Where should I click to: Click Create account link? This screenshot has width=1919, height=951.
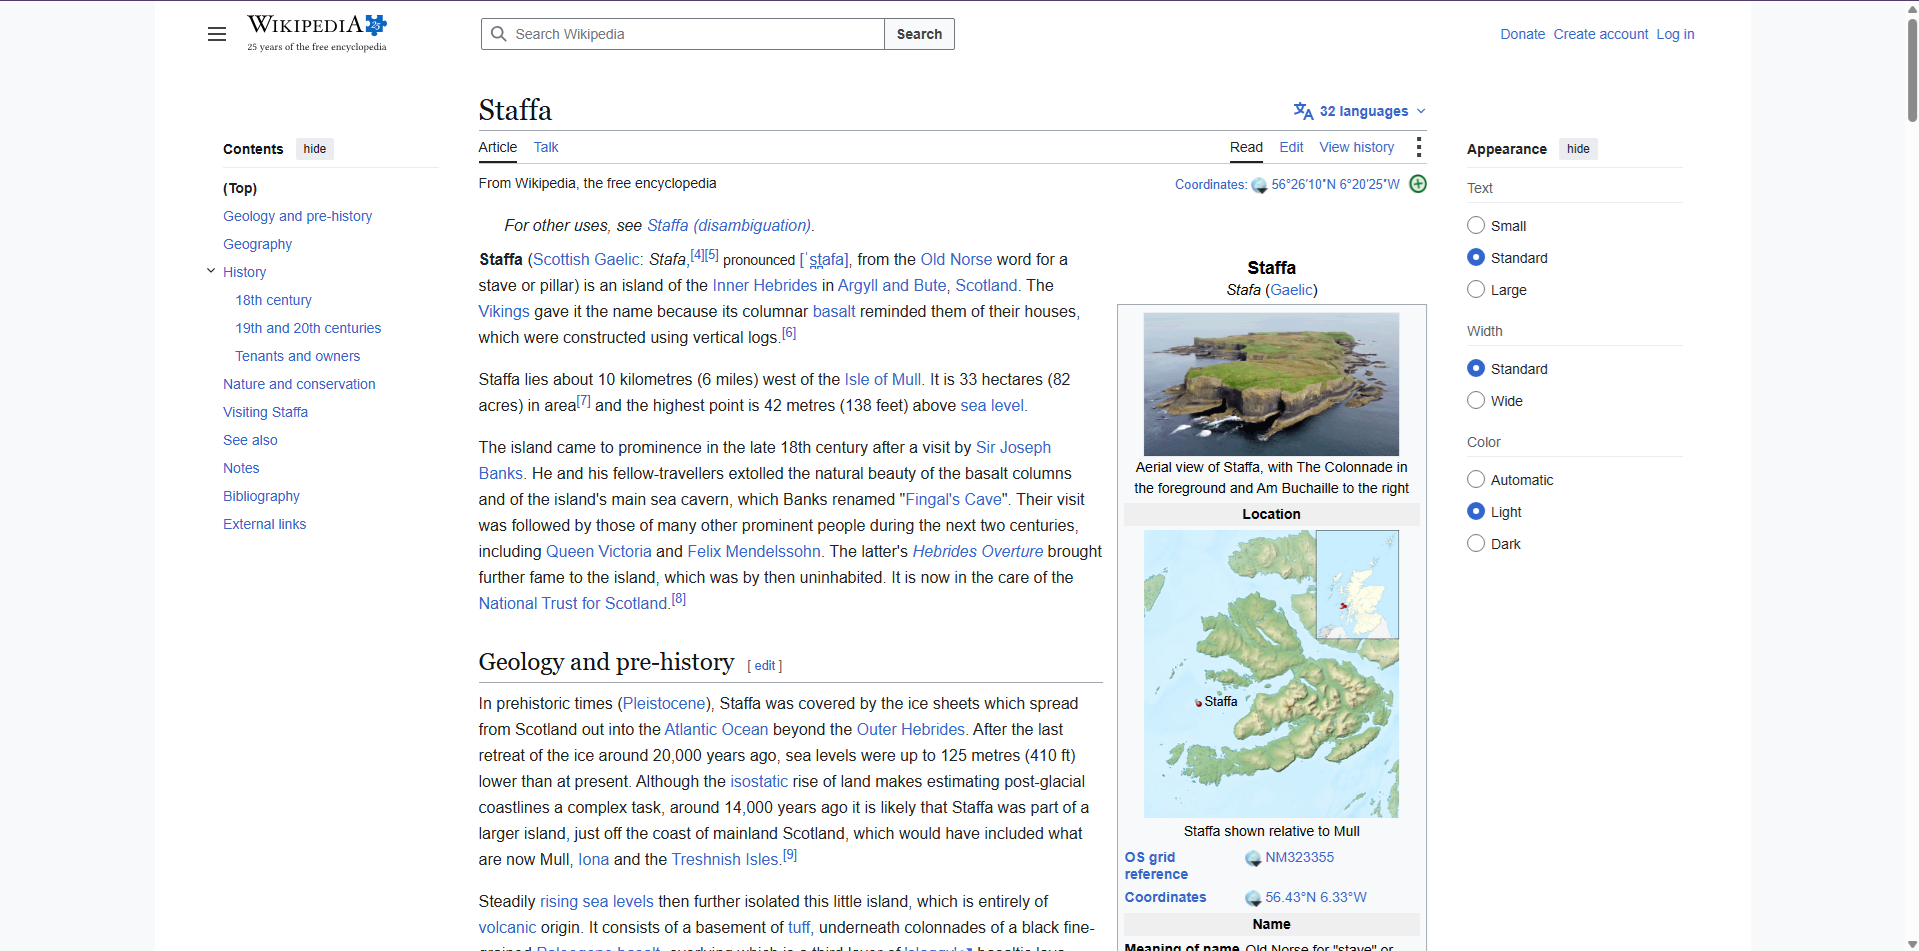(x=1600, y=34)
